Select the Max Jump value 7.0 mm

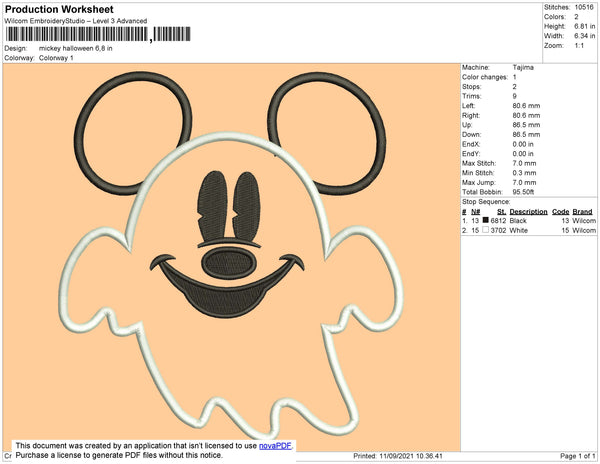(x=525, y=182)
